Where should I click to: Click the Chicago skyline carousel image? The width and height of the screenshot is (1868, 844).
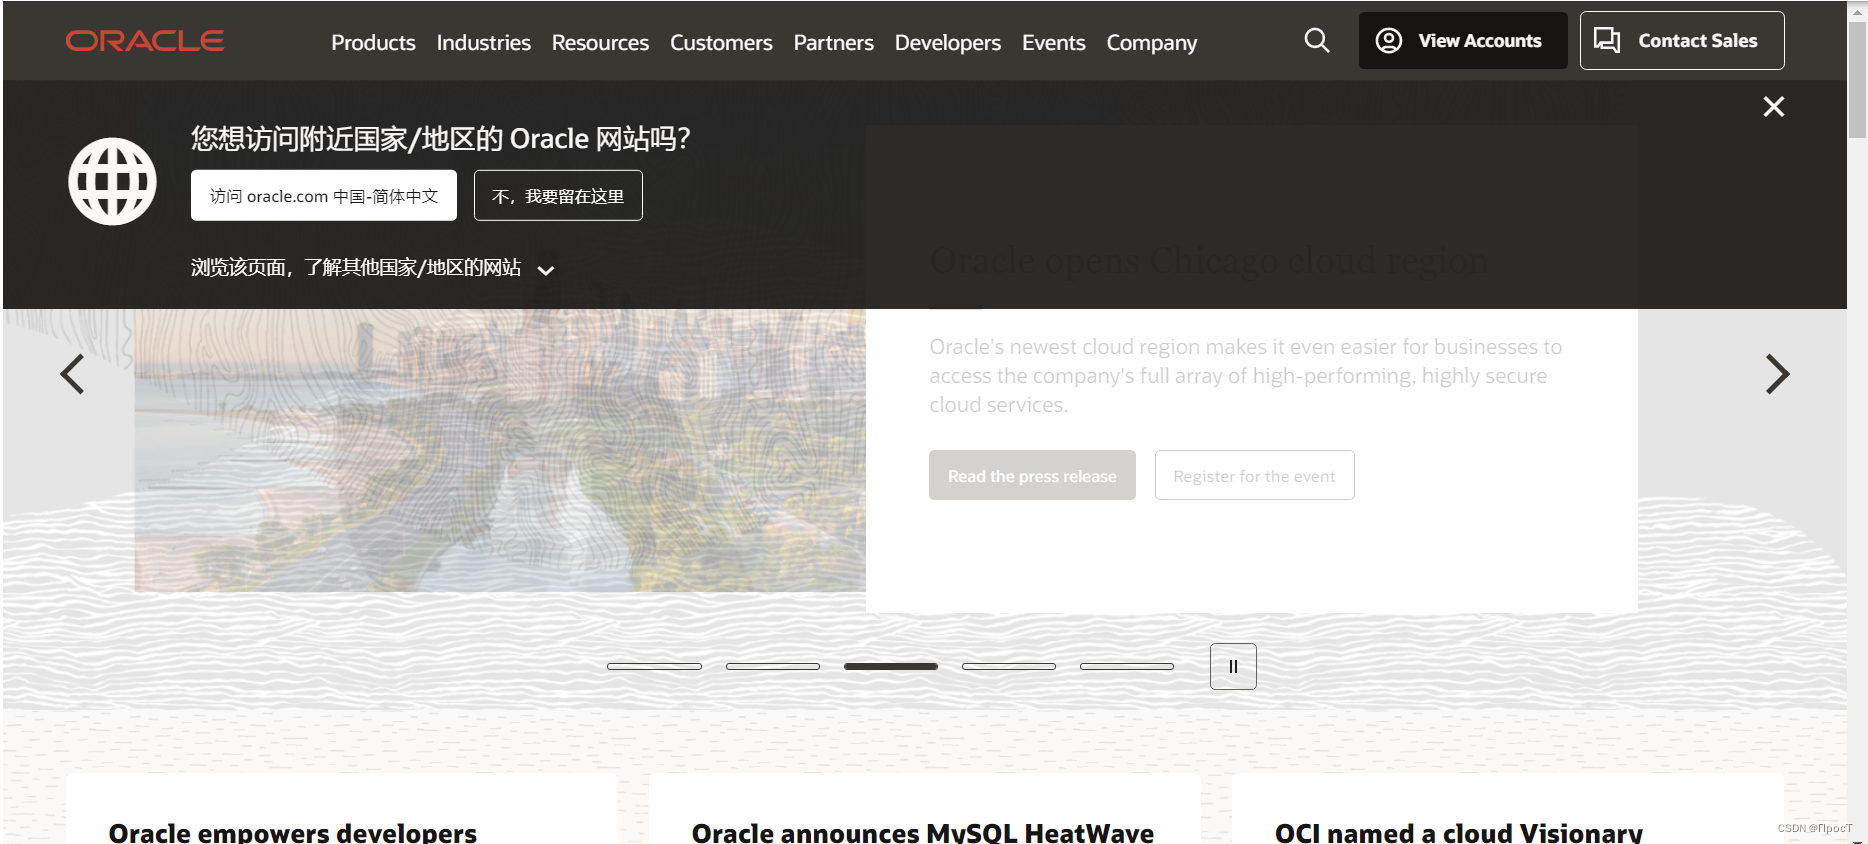[x=500, y=450]
